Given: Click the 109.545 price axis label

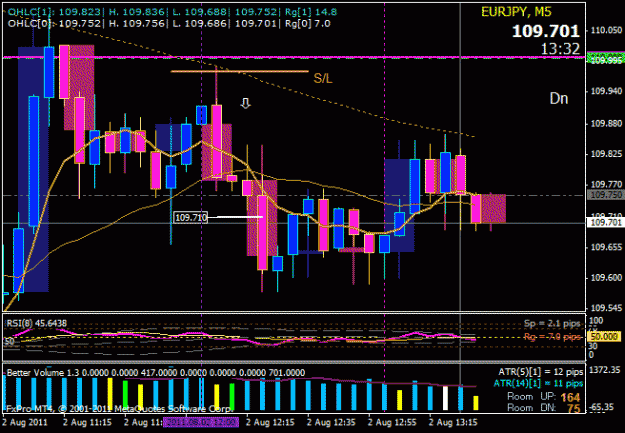Looking at the screenshot, I should (605, 308).
